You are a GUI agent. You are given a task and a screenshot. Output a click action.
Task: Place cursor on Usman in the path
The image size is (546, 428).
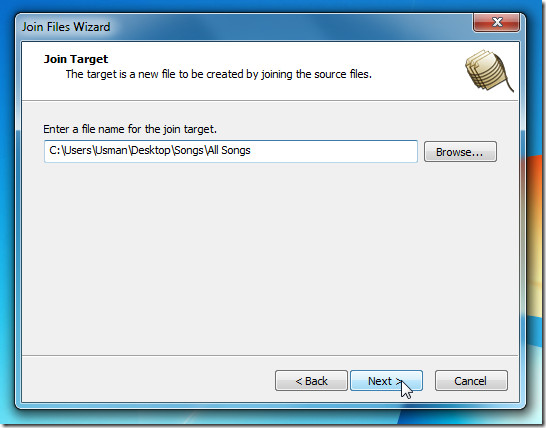[111, 150]
